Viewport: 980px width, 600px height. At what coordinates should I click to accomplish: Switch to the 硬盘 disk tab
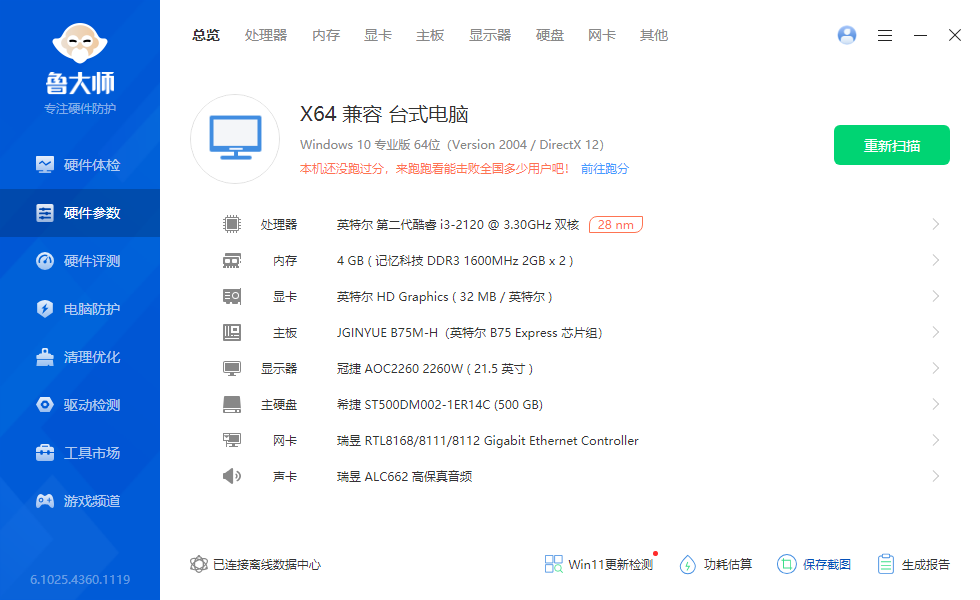tap(550, 35)
